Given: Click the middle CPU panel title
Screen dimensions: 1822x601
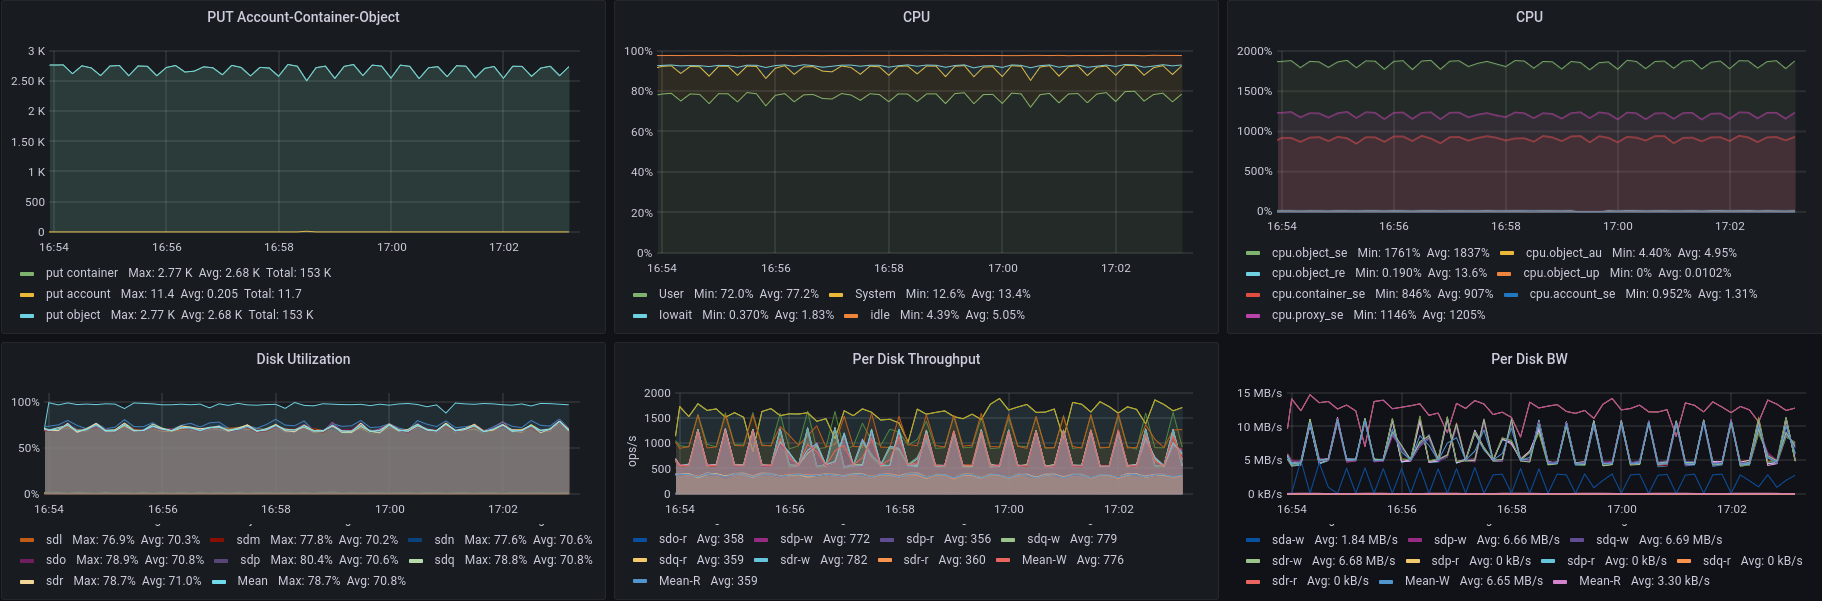Looking at the screenshot, I should coord(915,17).
